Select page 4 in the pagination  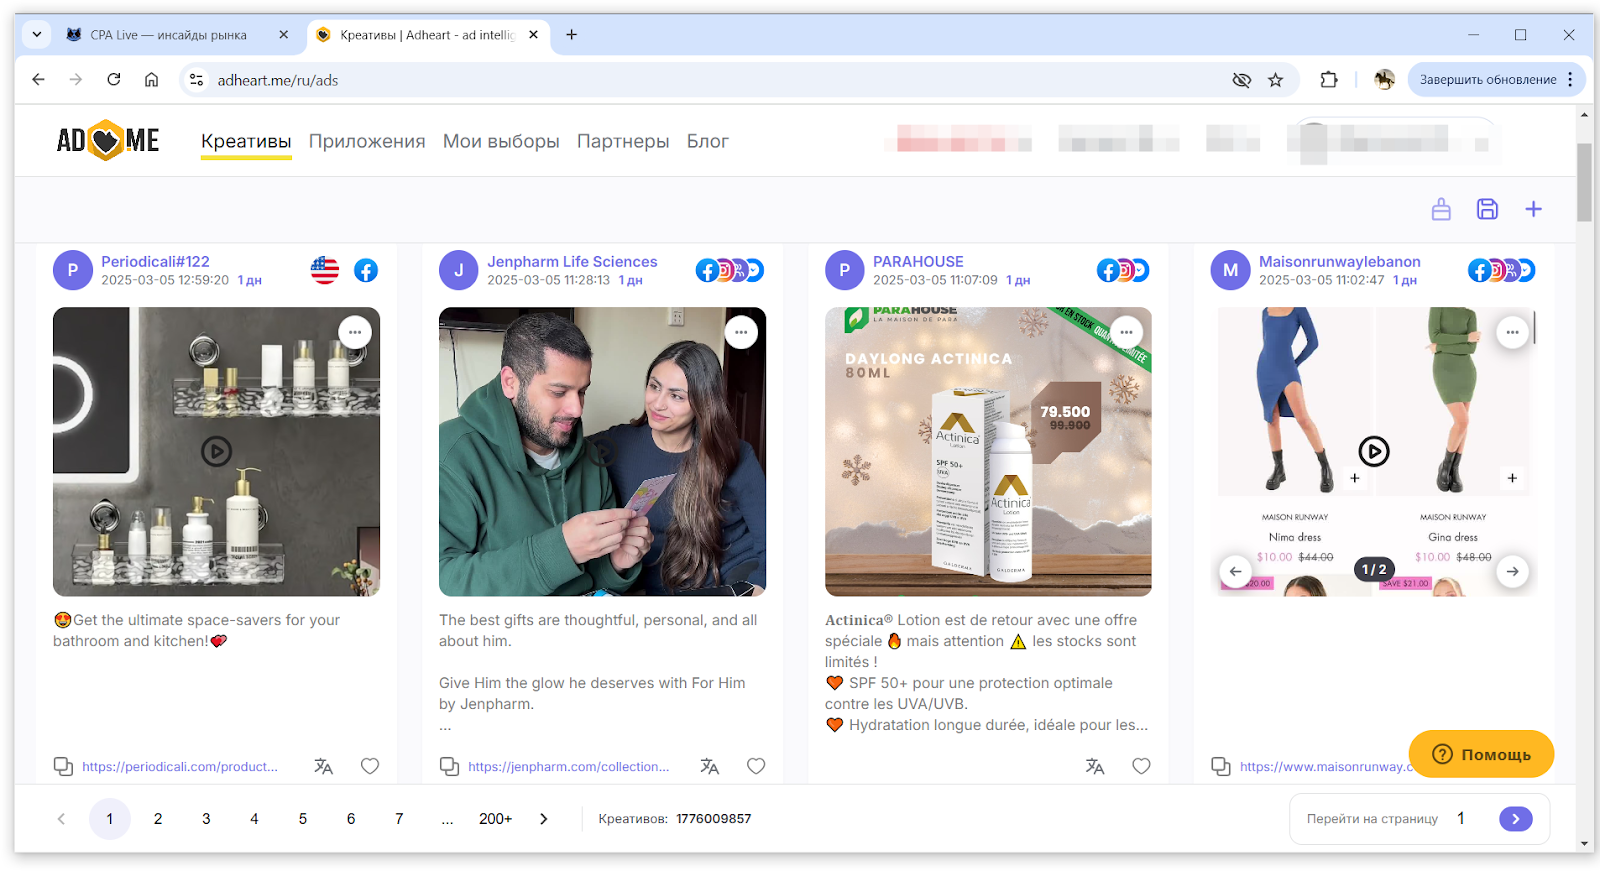tap(254, 818)
